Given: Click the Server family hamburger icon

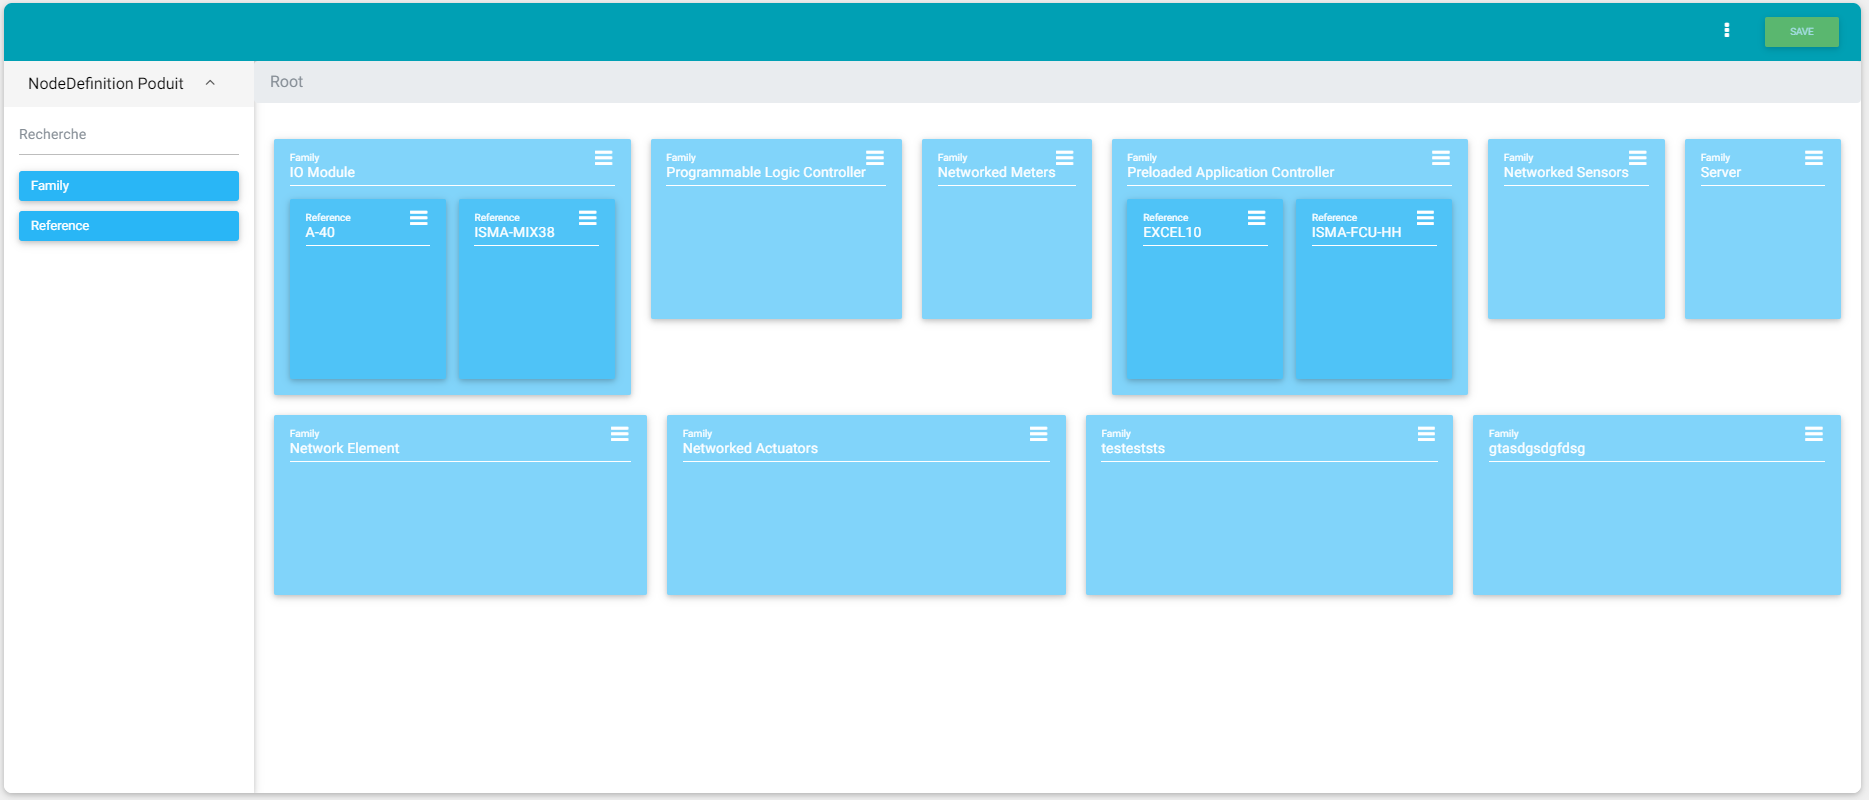Looking at the screenshot, I should click(1813, 158).
